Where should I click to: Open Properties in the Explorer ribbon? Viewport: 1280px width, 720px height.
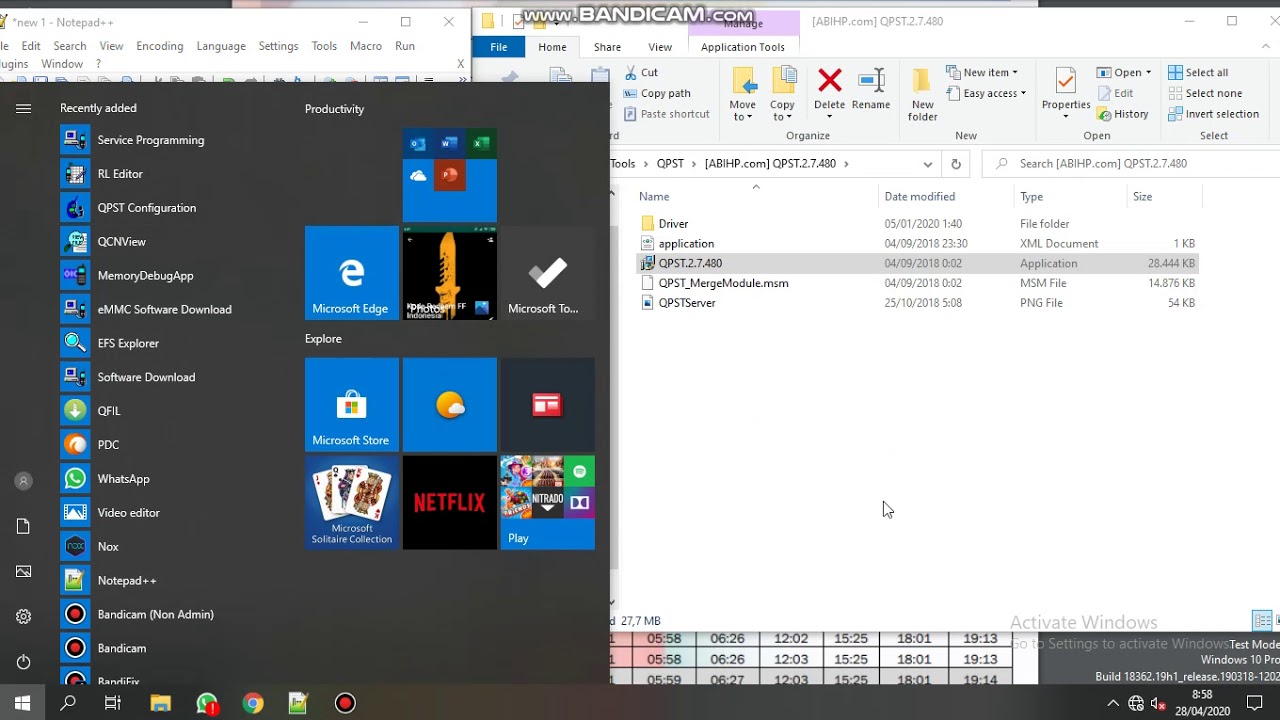(1066, 95)
